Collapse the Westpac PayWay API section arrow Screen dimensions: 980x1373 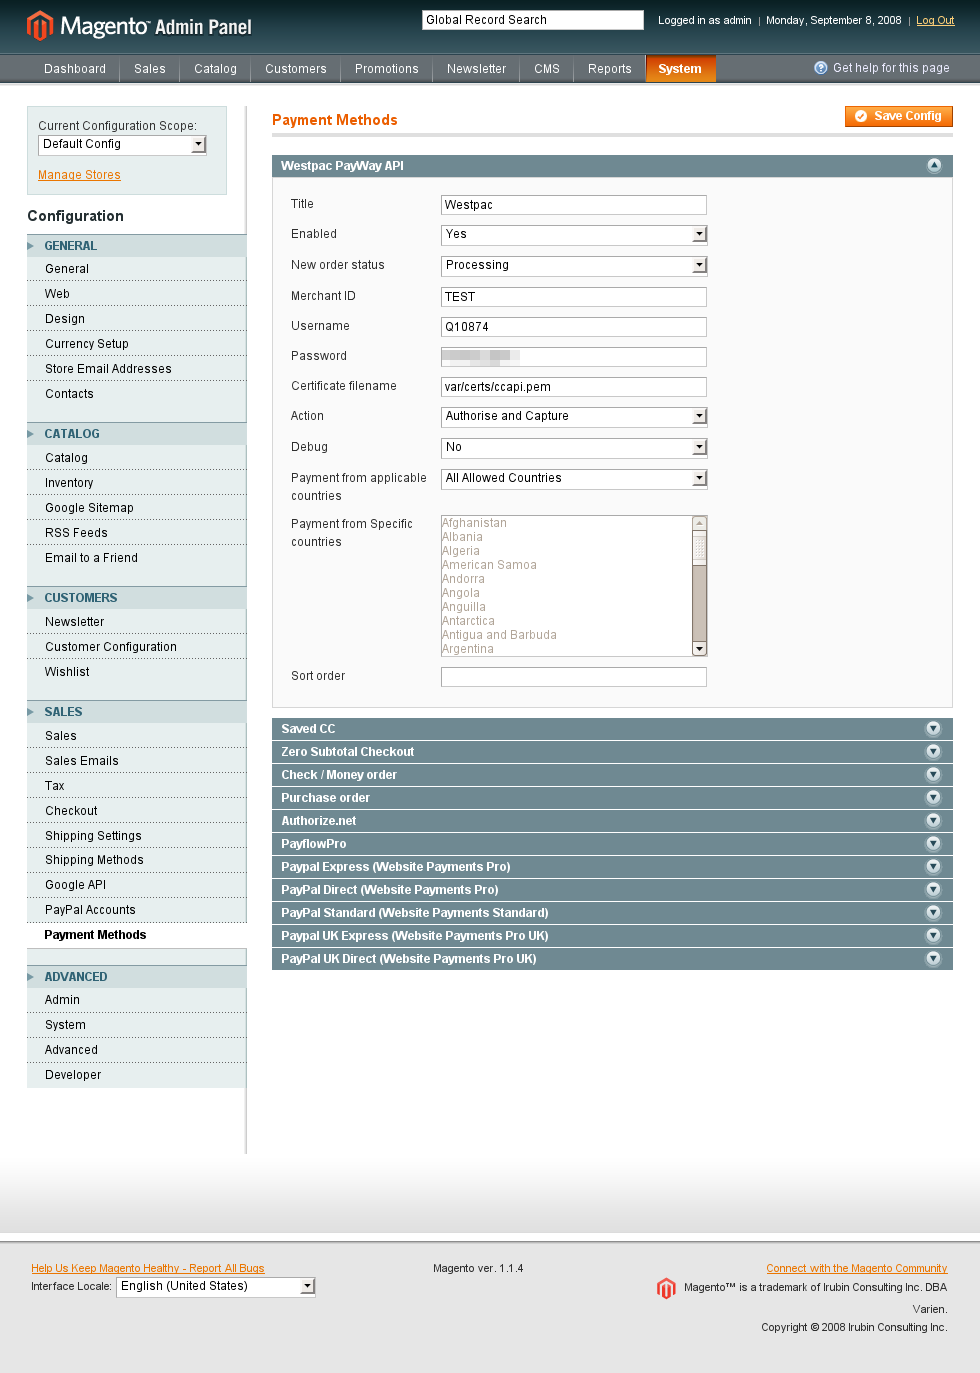(934, 166)
